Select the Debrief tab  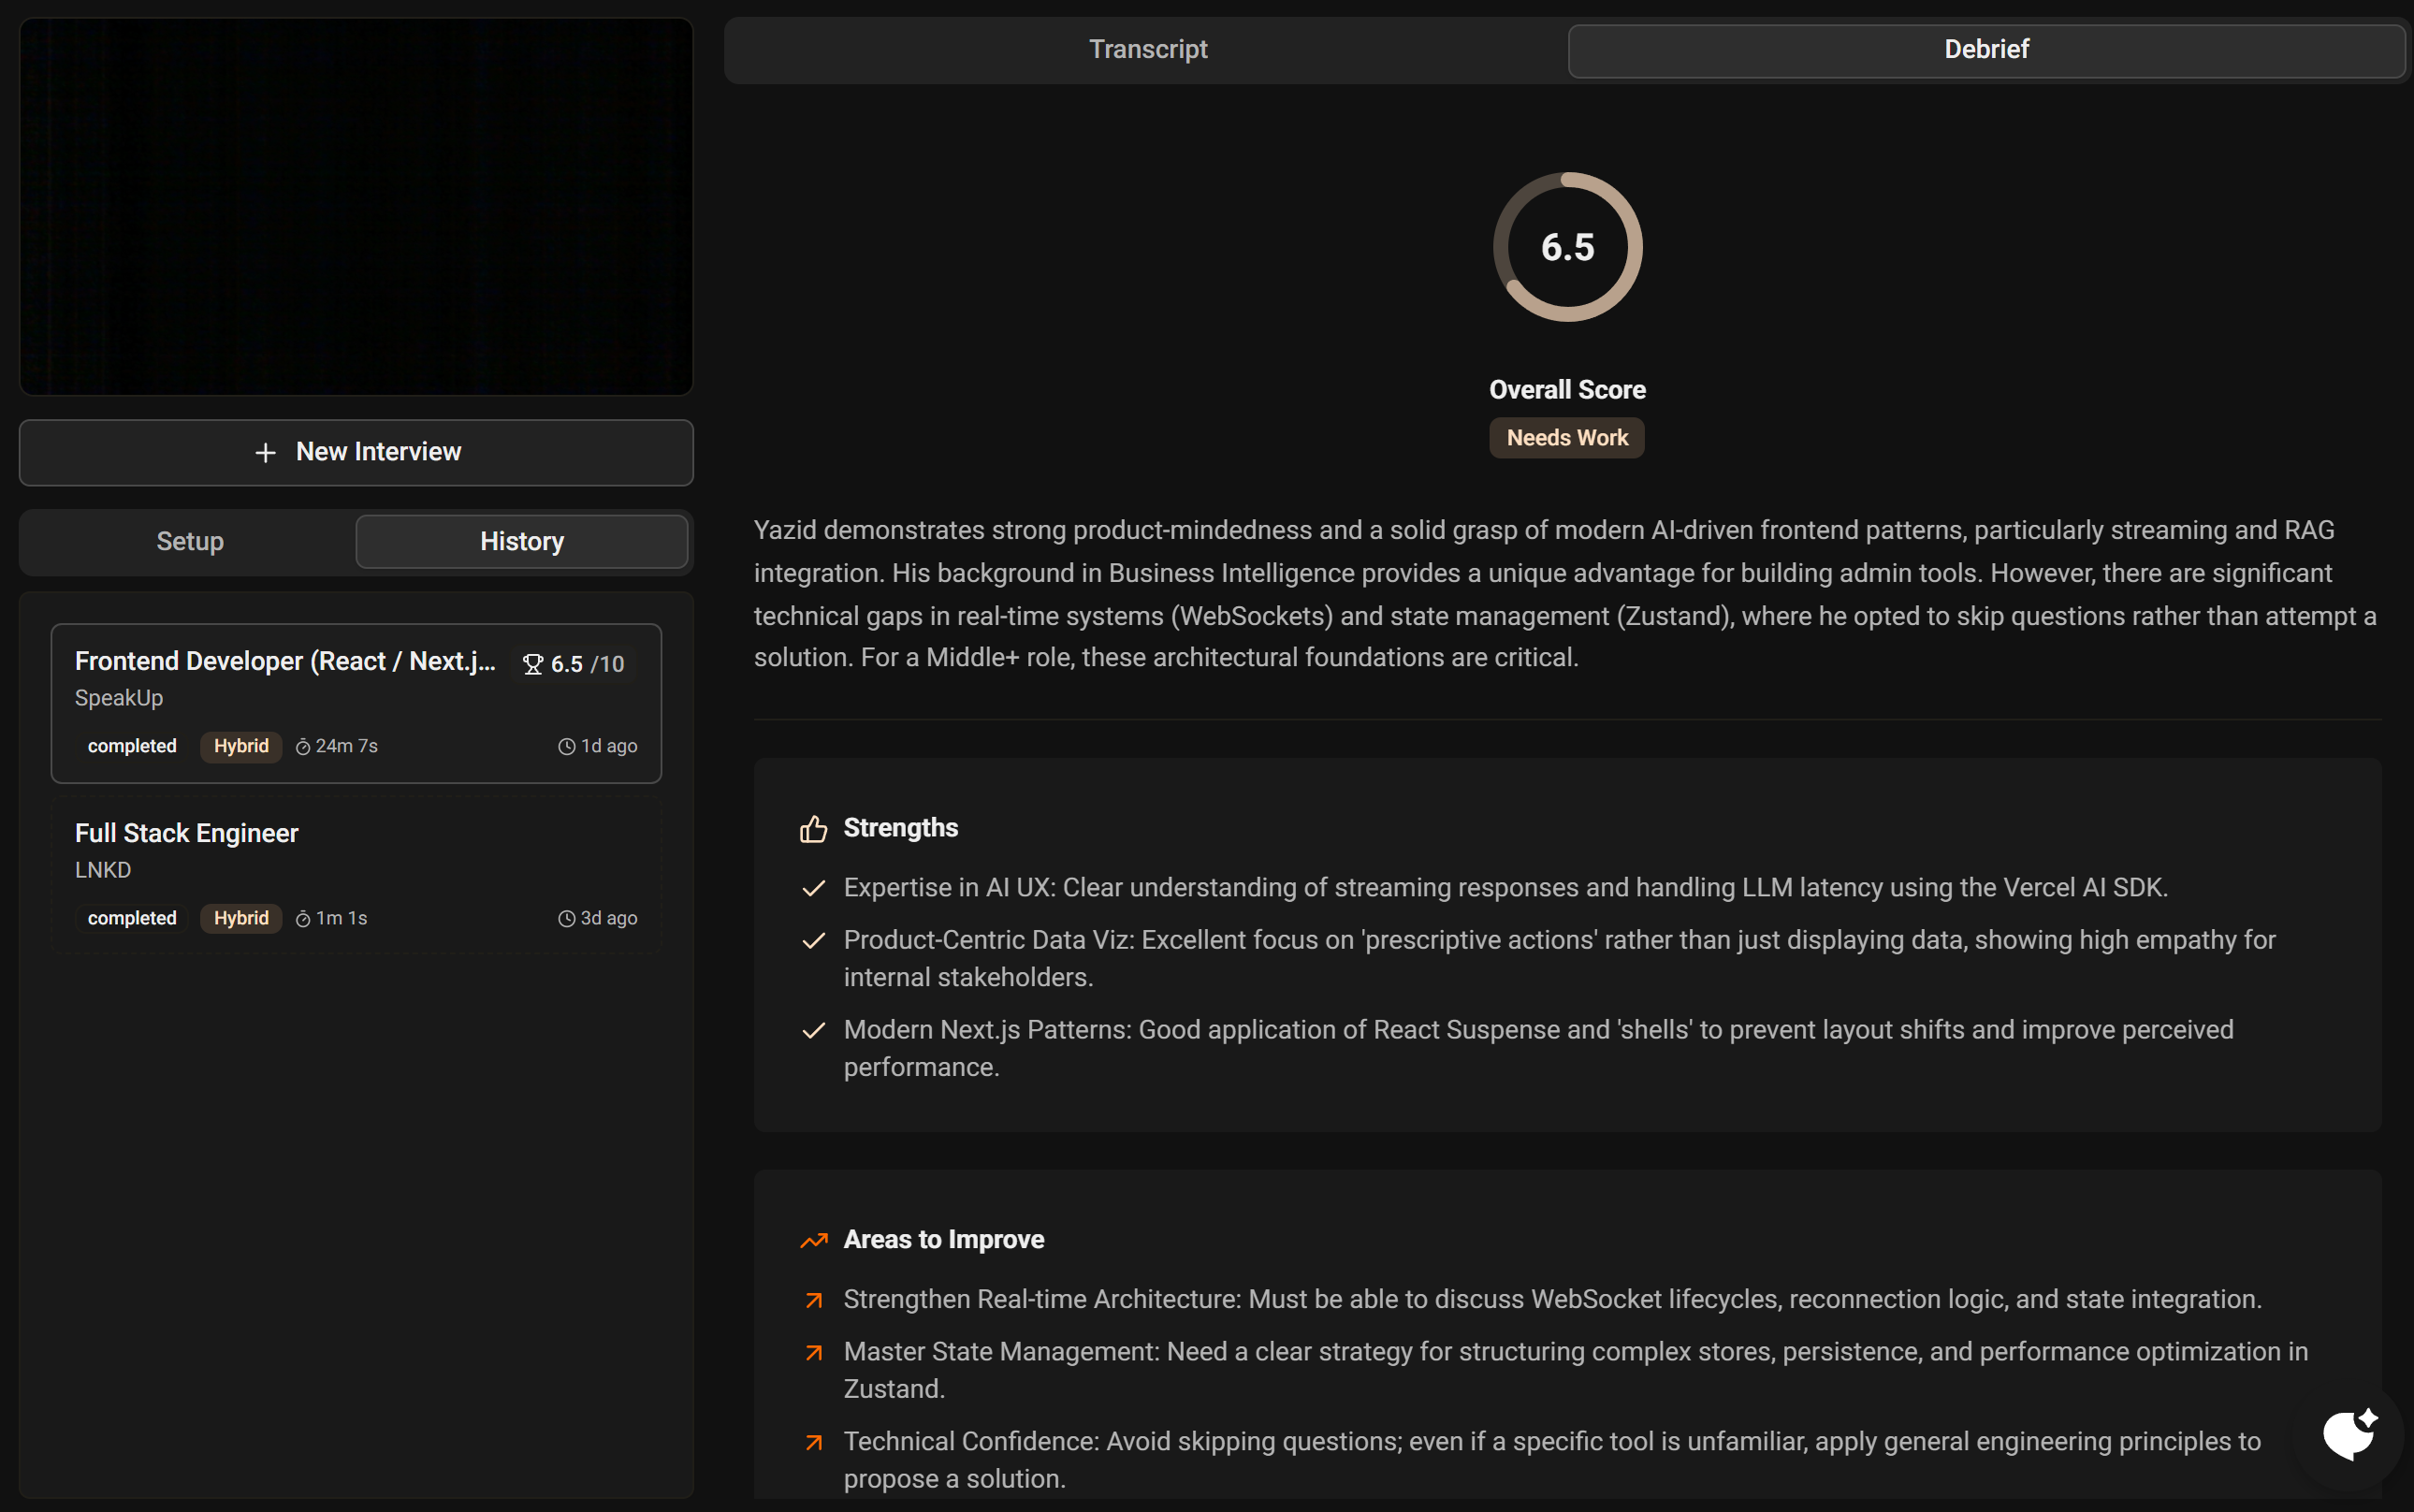point(1985,49)
